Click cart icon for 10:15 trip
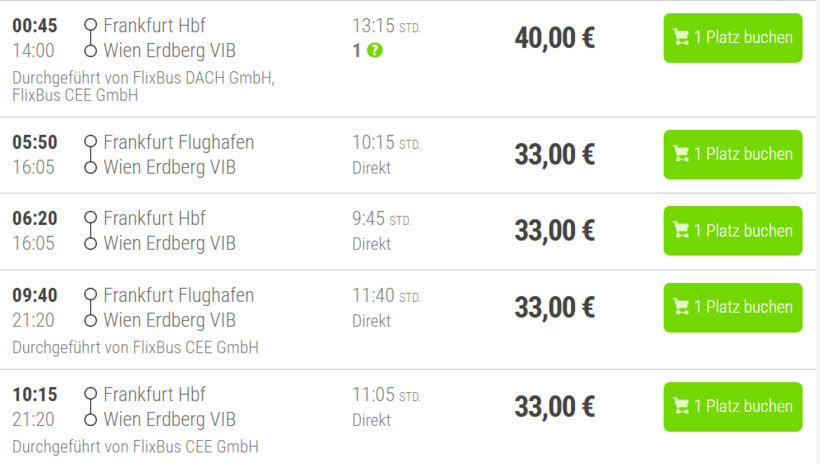The image size is (820, 464). pos(681,407)
